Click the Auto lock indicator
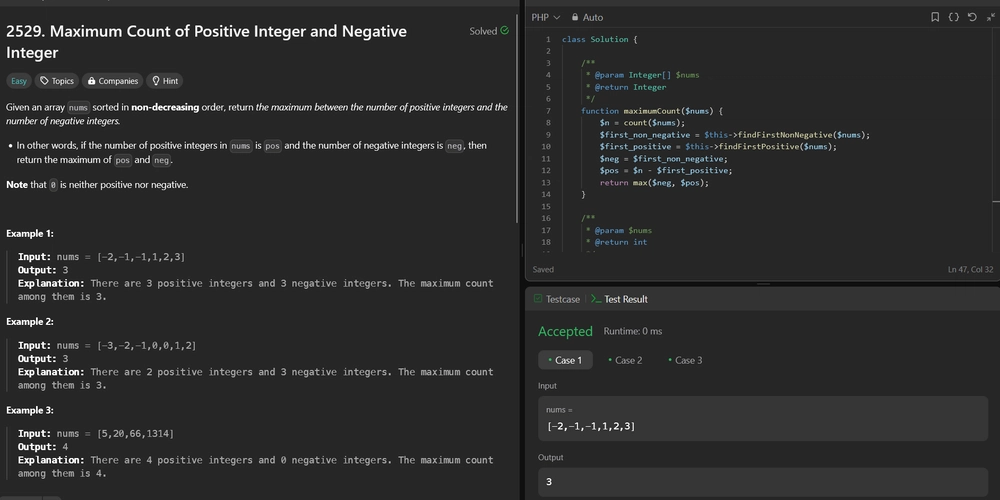 (587, 17)
